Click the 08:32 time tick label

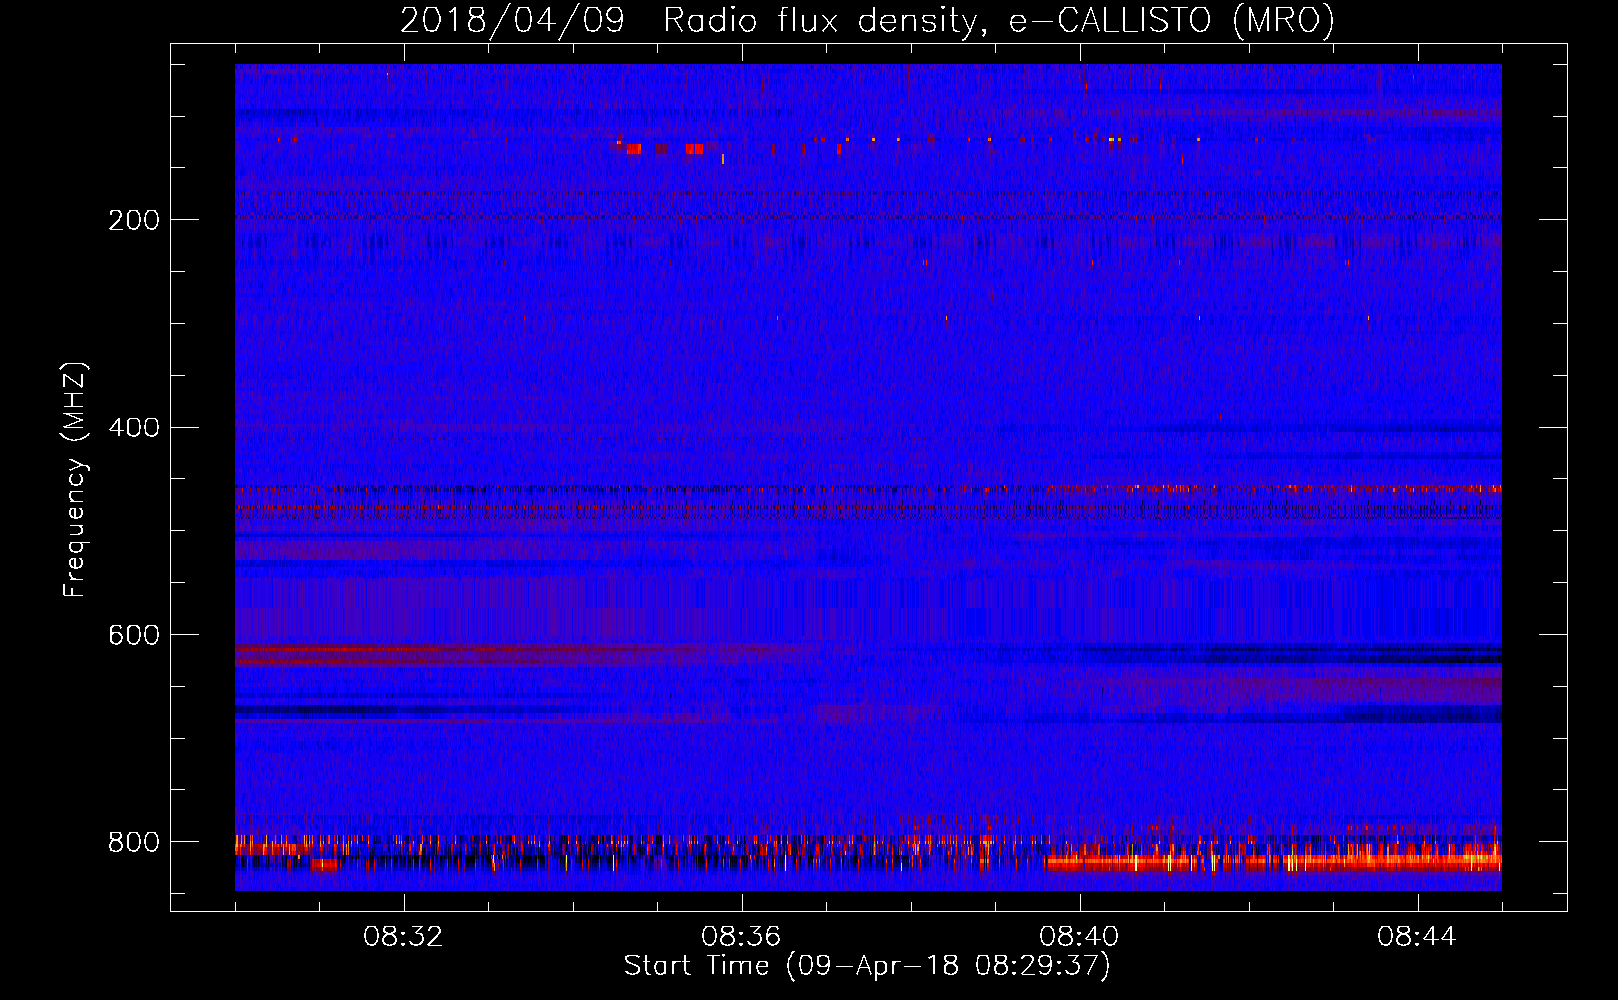point(403,937)
